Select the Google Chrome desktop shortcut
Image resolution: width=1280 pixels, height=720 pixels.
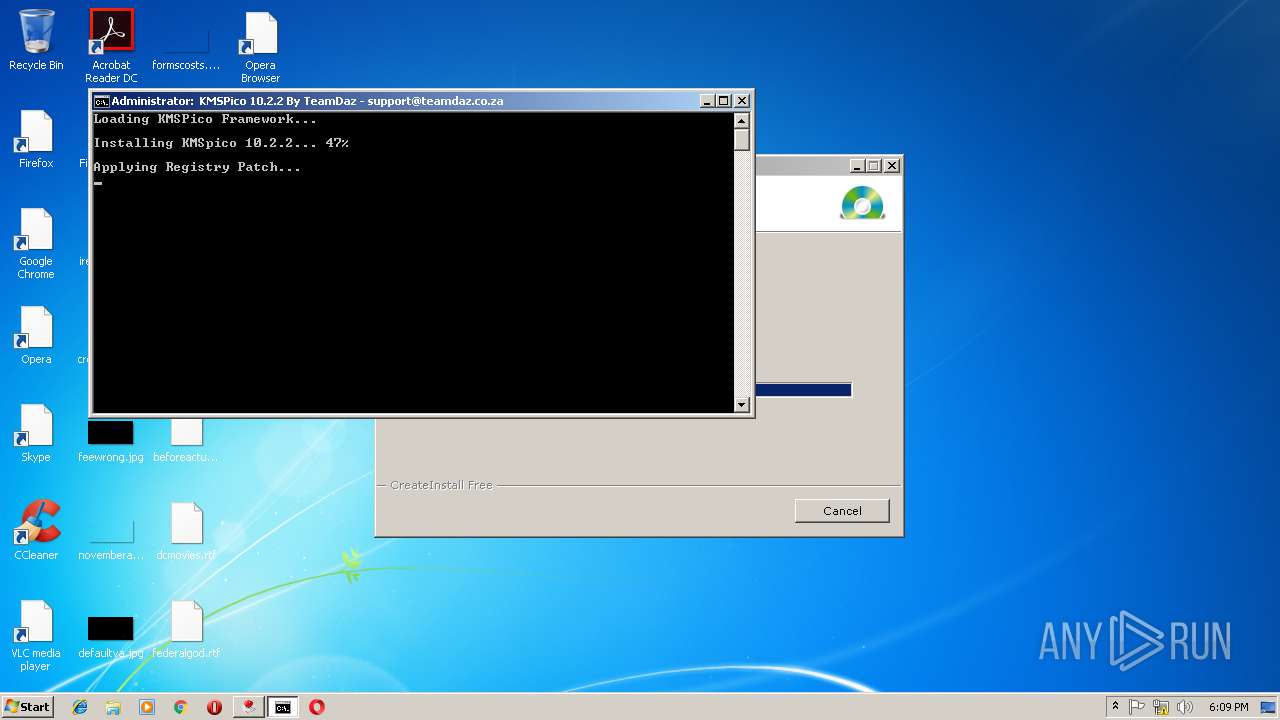[36, 243]
